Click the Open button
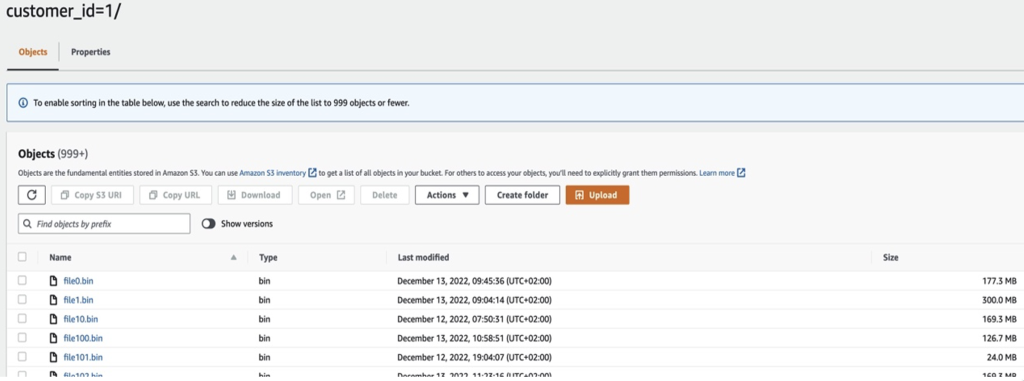Image resolution: width=1024 pixels, height=381 pixels. 327,195
